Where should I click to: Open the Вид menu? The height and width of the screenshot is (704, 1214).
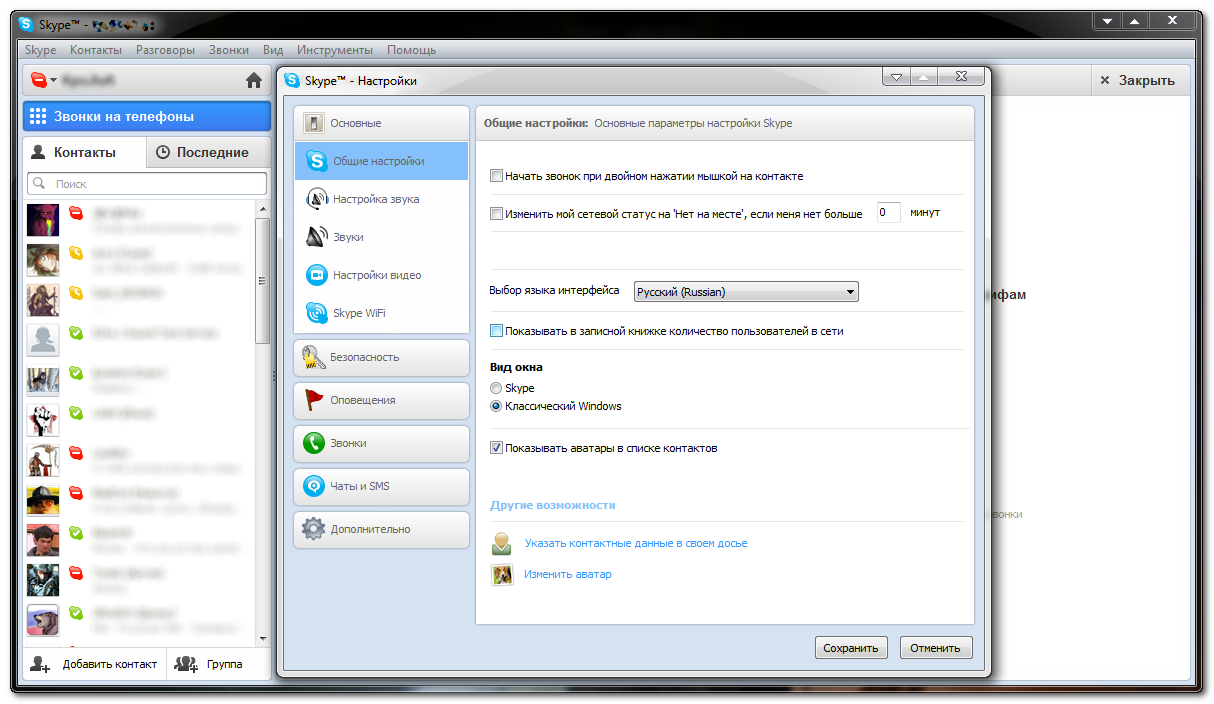pyautogui.click(x=273, y=50)
